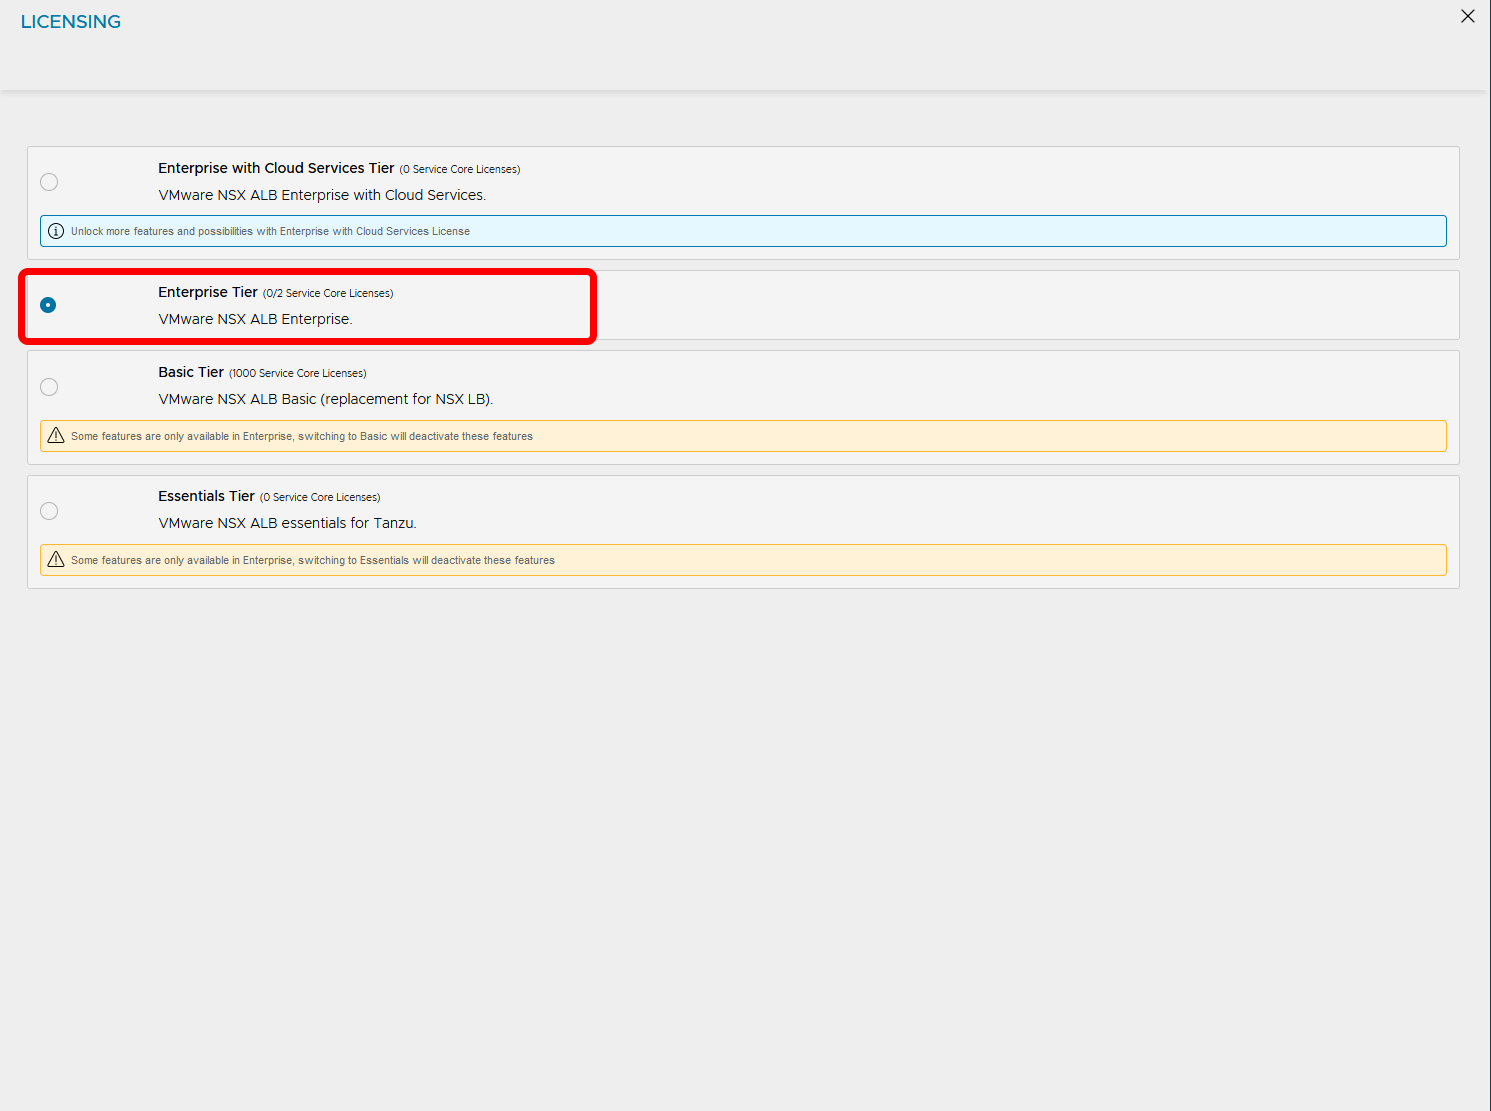Click 'VMware NSX ALB Basic (replacement for NSX LB).' text
The image size is (1491, 1111).
tap(326, 399)
